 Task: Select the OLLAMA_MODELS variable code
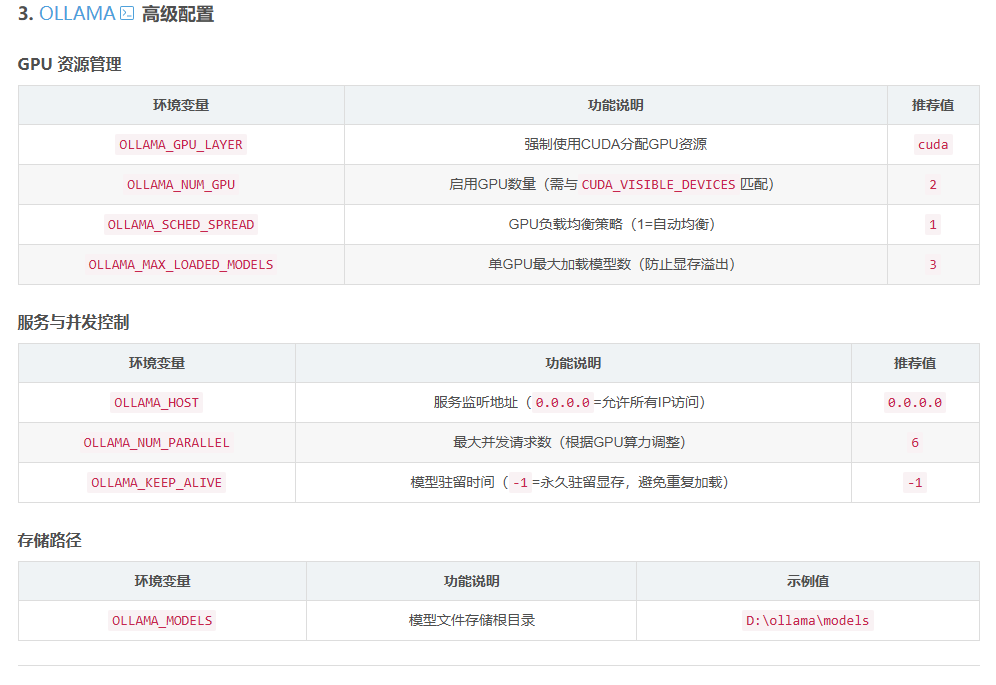pos(162,621)
